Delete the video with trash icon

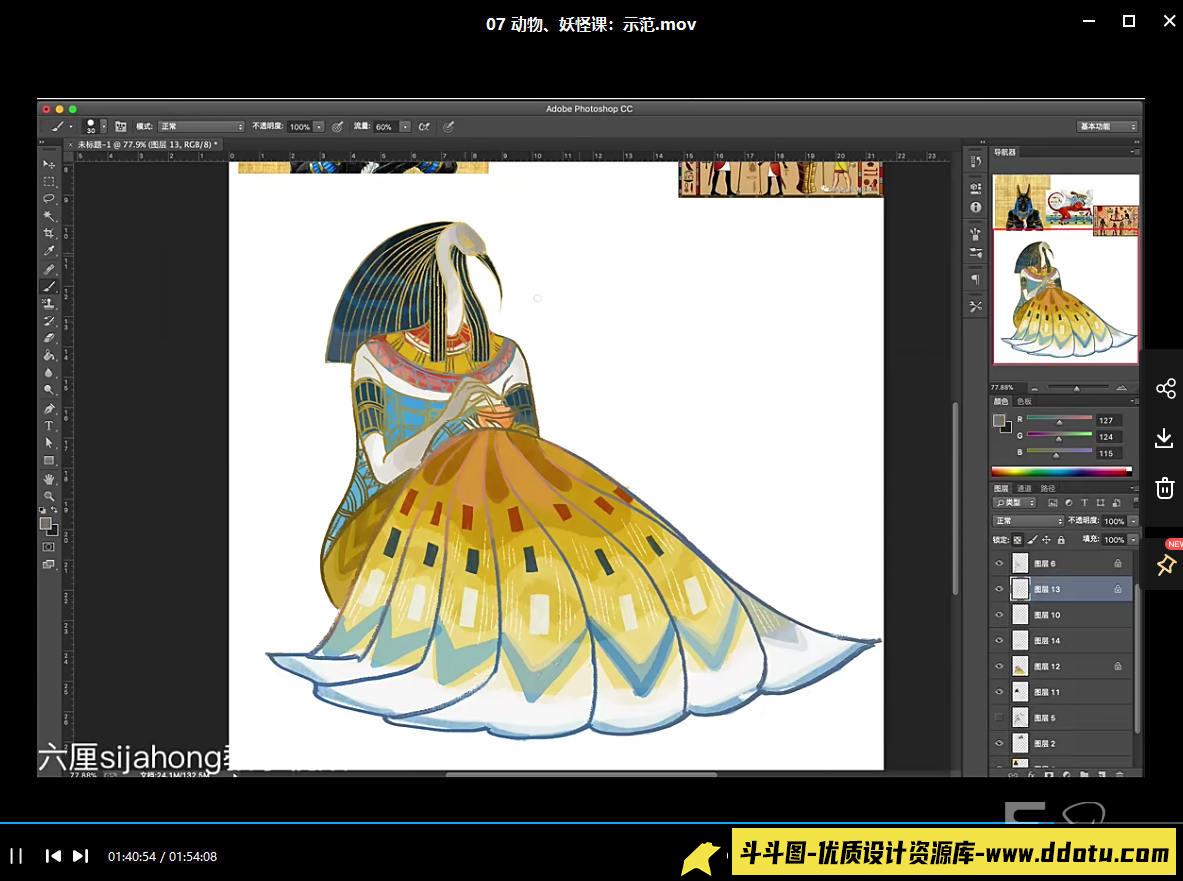[1165, 488]
